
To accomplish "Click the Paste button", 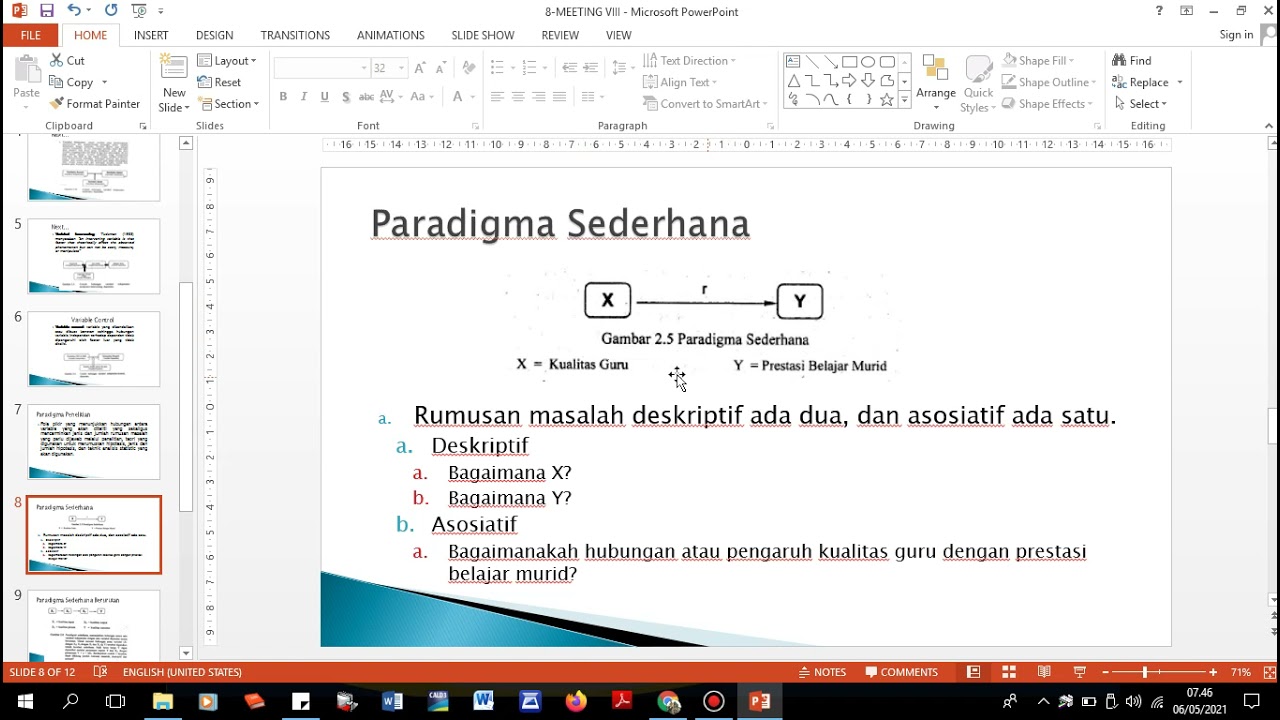I will [x=26, y=80].
